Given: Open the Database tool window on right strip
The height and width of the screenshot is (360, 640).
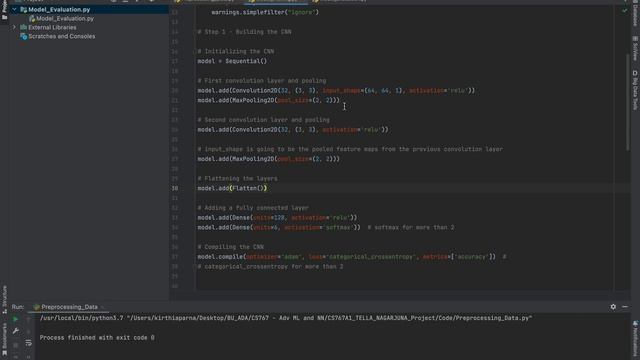Looking at the screenshot, I should pos(635,13).
